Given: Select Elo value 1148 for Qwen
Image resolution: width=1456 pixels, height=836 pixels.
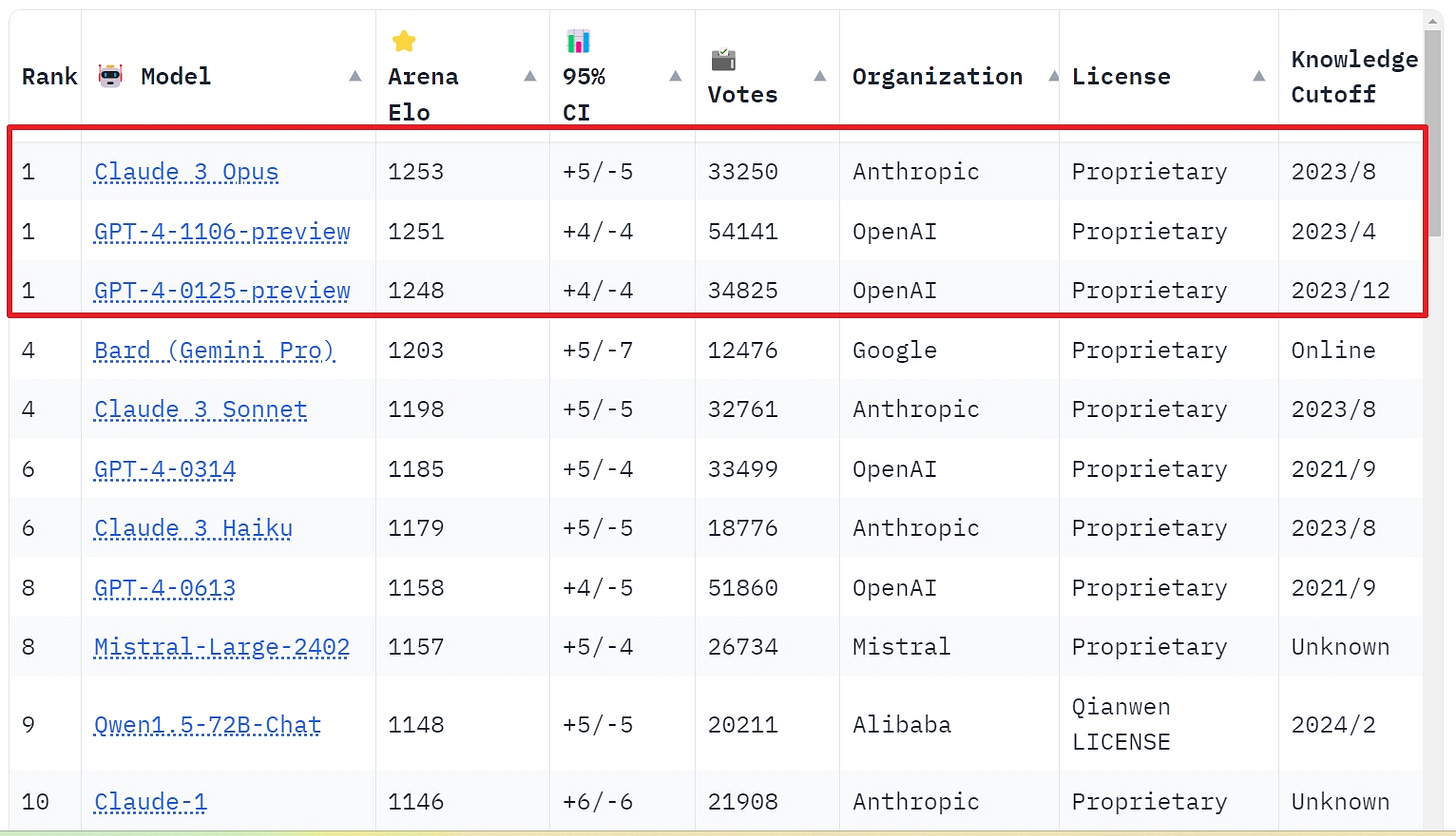Looking at the screenshot, I should [x=416, y=725].
